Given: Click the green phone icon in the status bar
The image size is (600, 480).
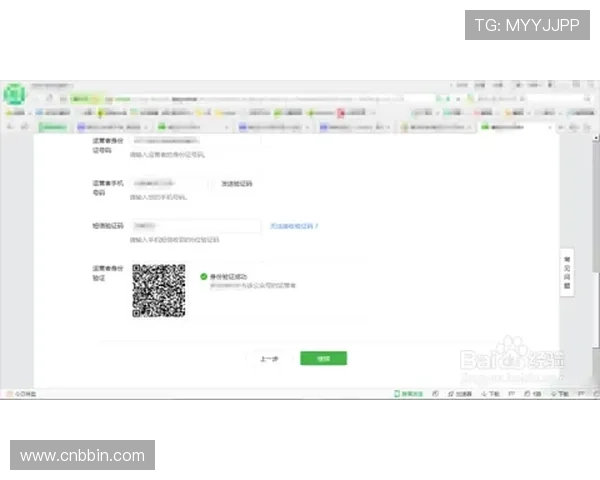Looking at the screenshot, I should tap(397, 393).
